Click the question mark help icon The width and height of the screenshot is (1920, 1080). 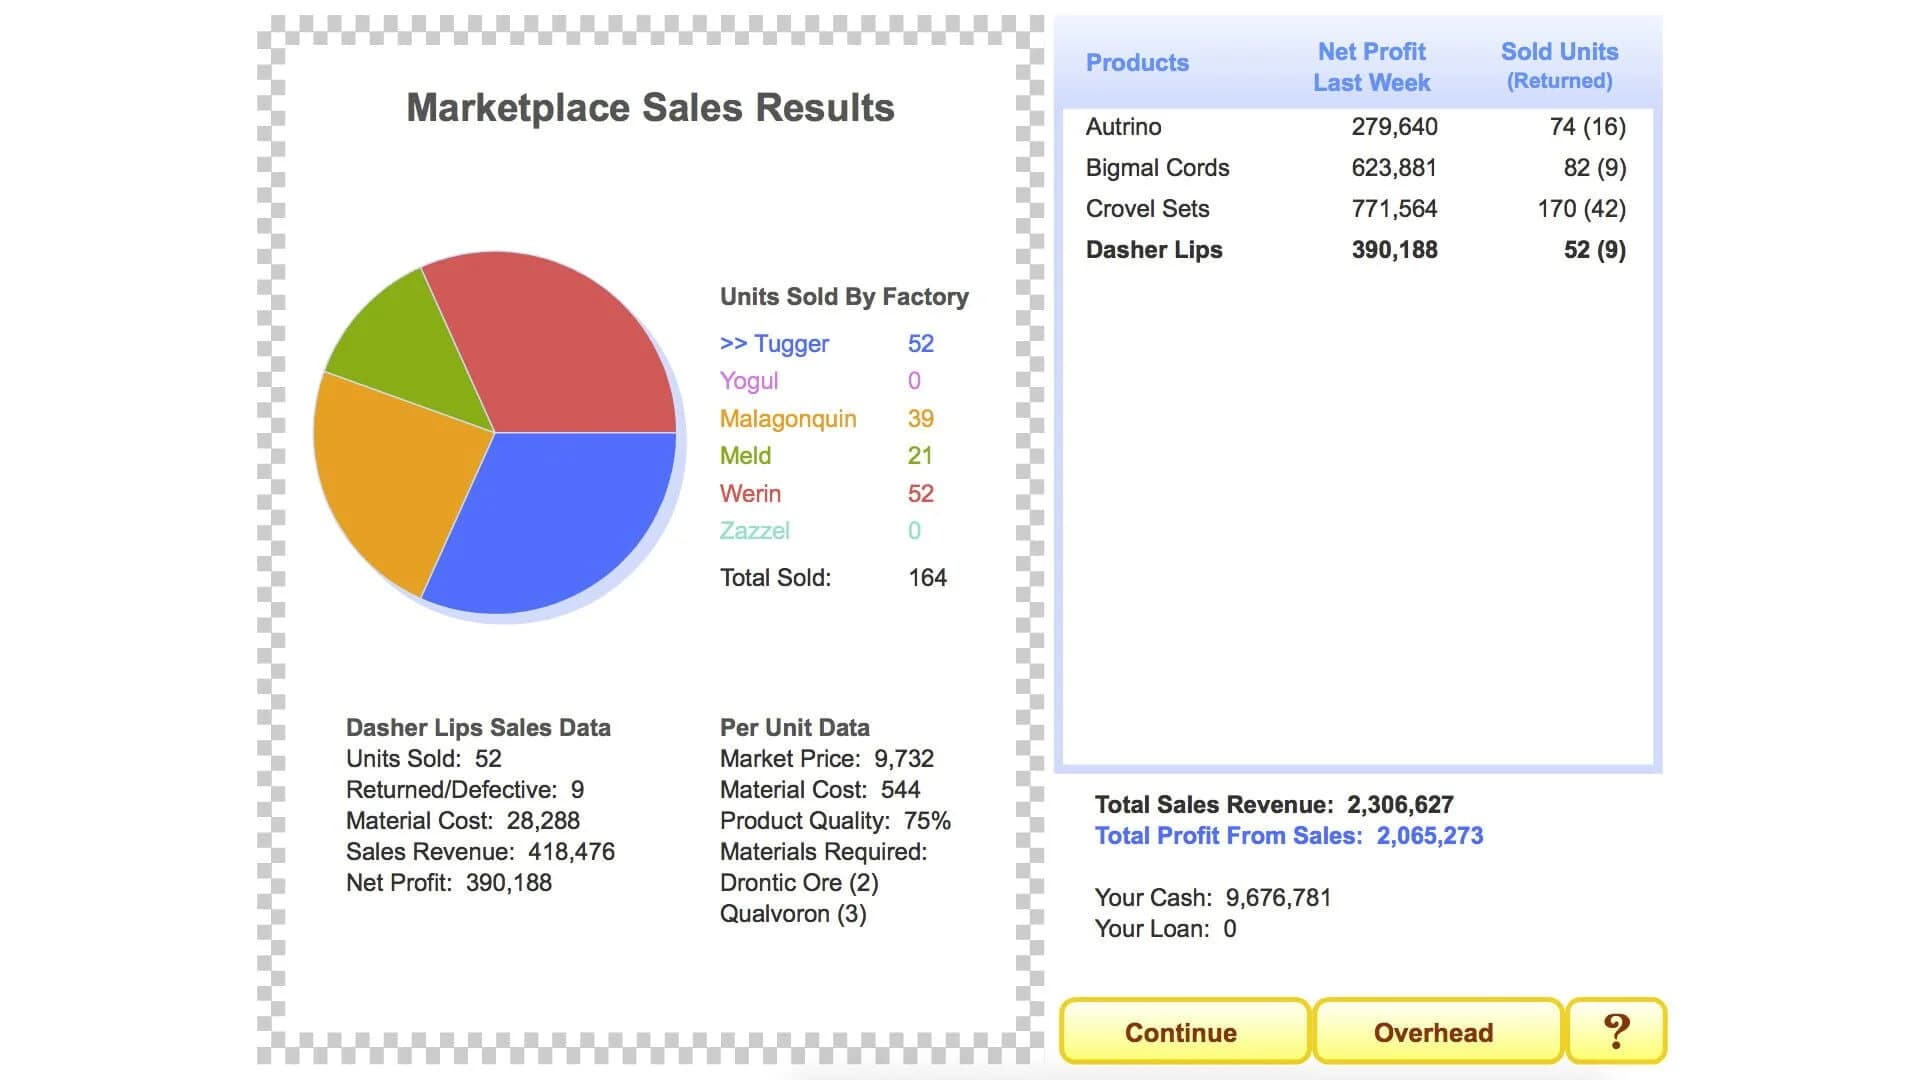(x=1617, y=1032)
